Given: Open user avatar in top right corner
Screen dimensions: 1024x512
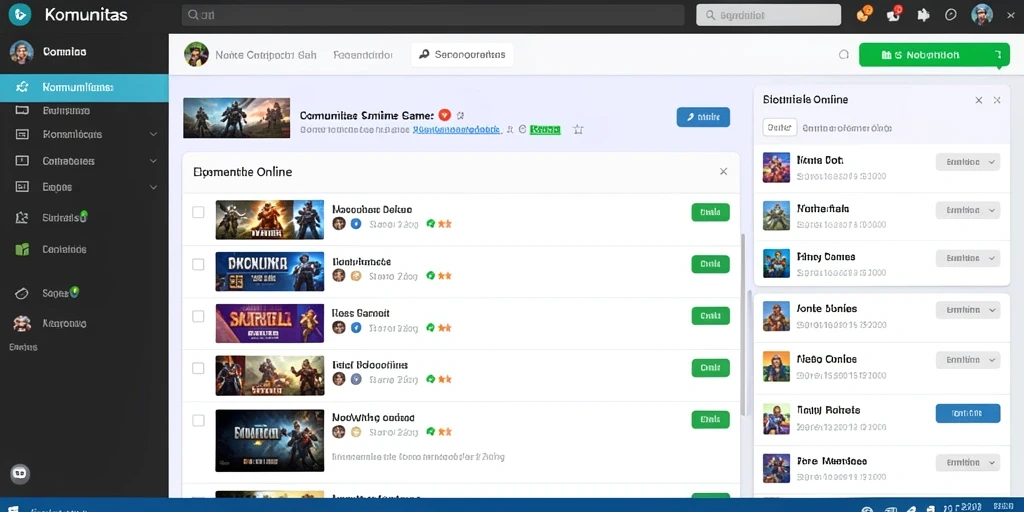Looking at the screenshot, I should click(982, 14).
